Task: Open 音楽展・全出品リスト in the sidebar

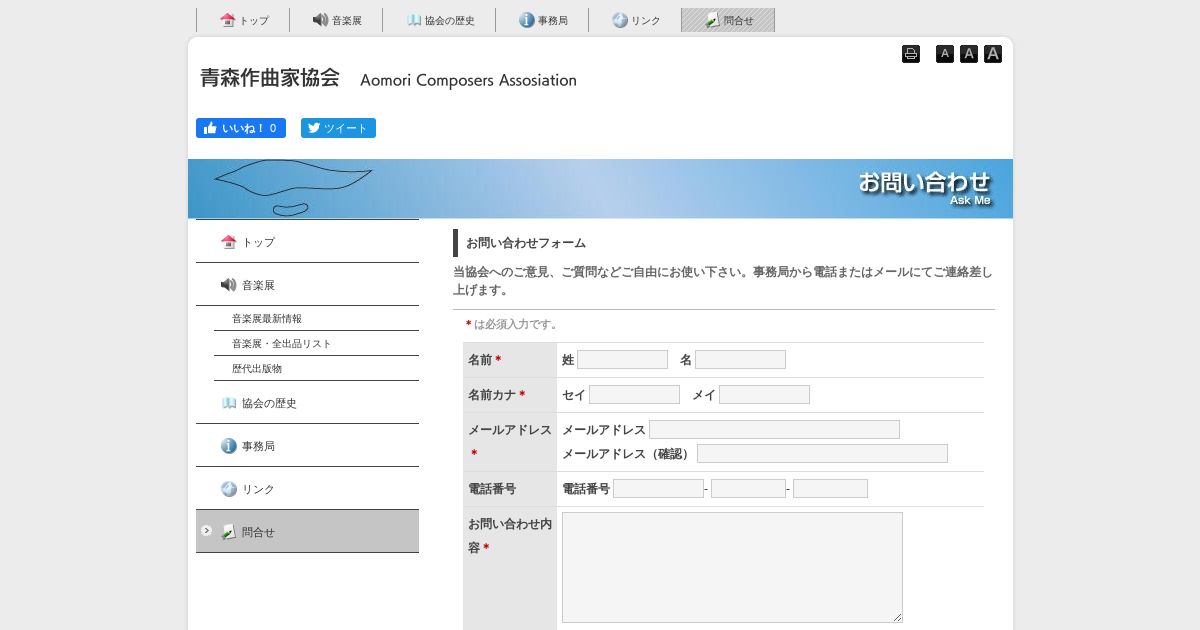Action: [316, 344]
